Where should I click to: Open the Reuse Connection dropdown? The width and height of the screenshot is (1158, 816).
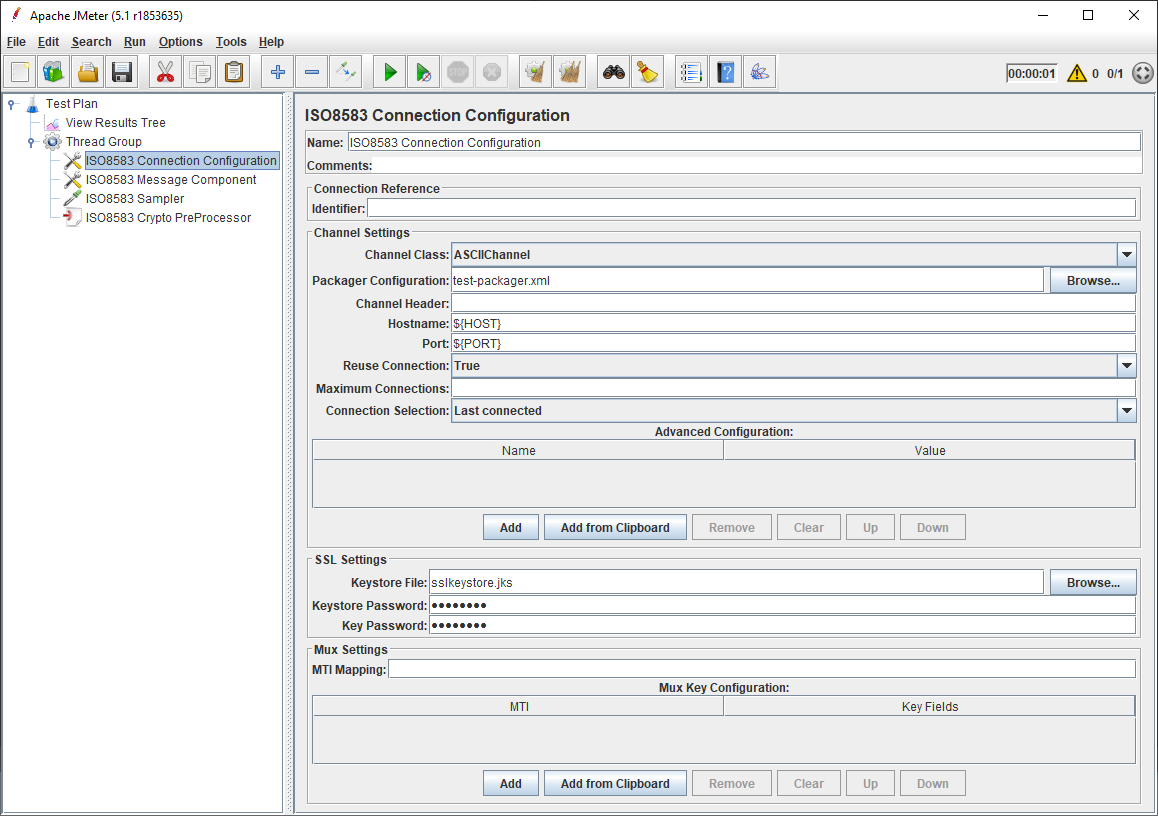(1126, 366)
